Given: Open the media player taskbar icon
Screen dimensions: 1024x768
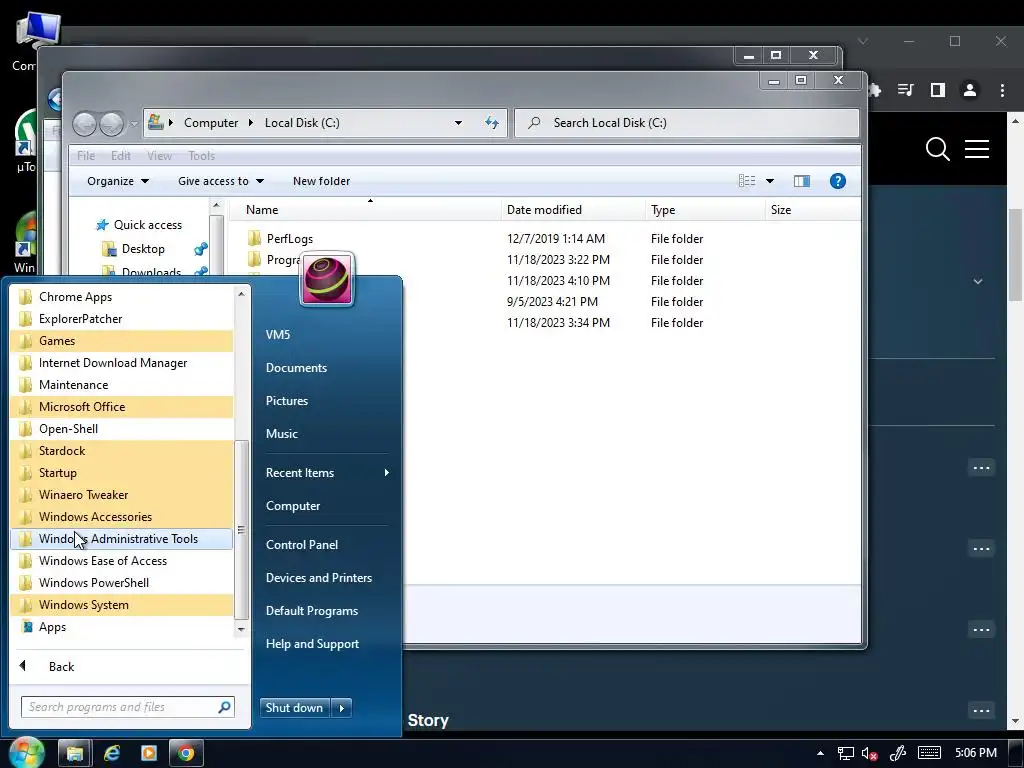Looking at the screenshot, I should tap(149, 753).
